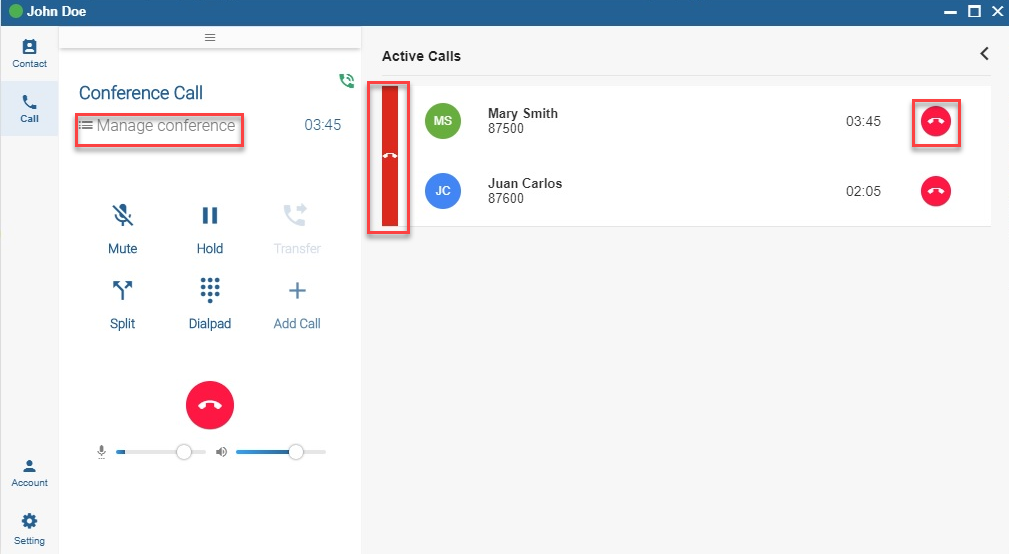Open Manage conference list
The width and height of the screenshot is (1009, 554).
point(158,126)
